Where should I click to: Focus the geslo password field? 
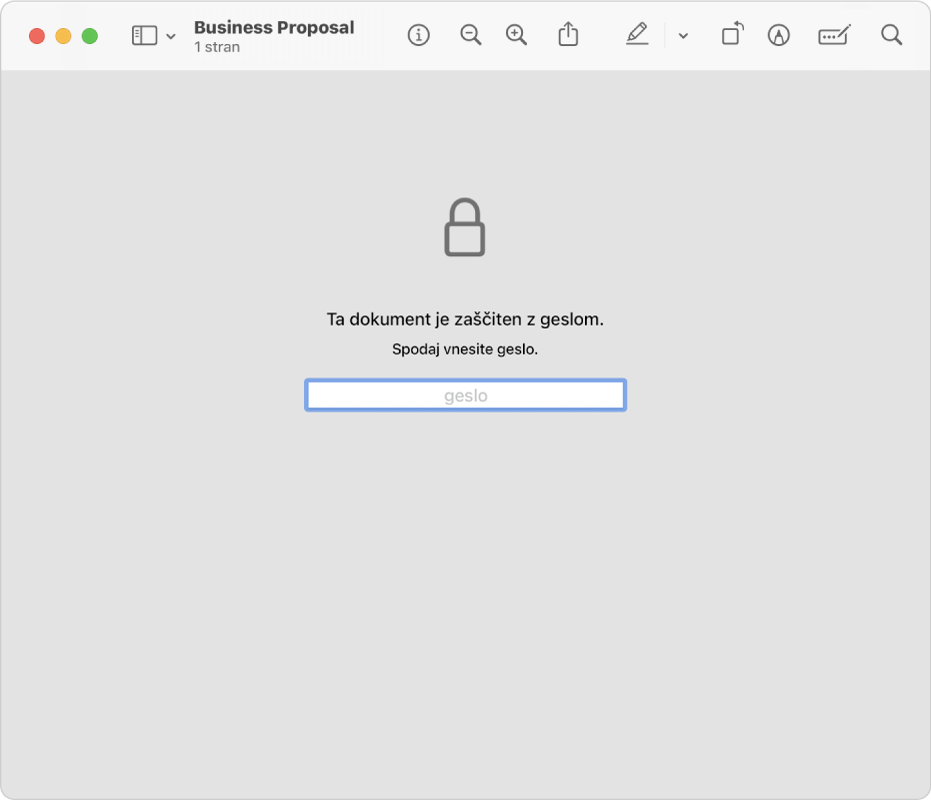(466, 395)
